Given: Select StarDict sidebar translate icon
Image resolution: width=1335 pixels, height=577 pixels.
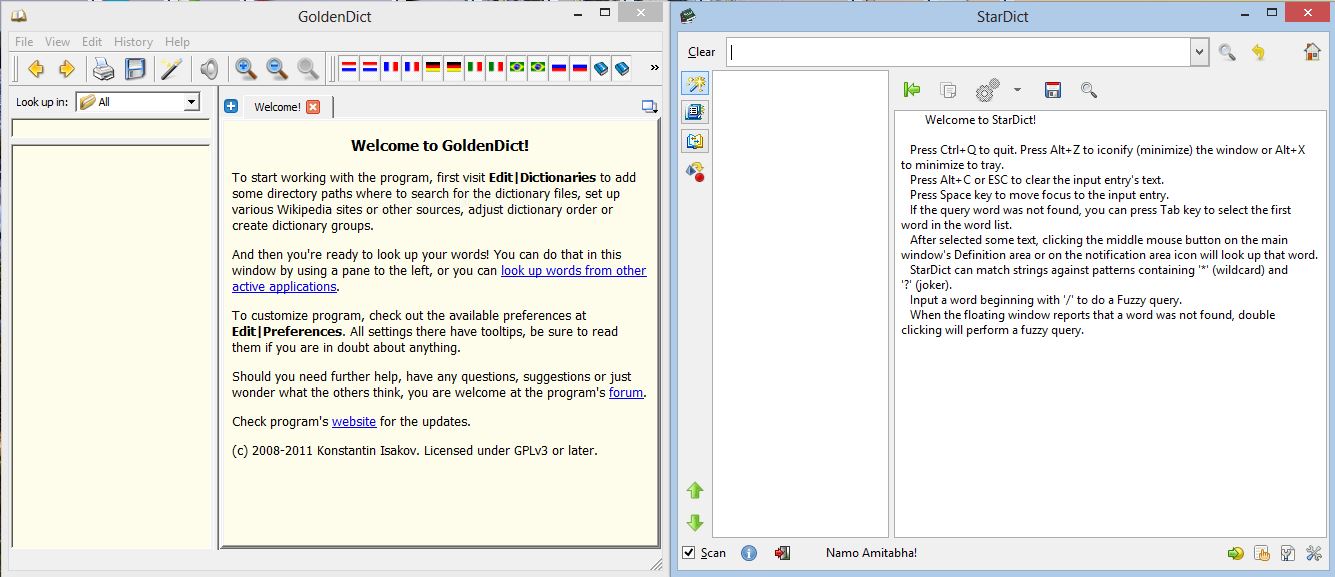Looking at the screenshot, I should pyautogui.click(x=695, y=141).
